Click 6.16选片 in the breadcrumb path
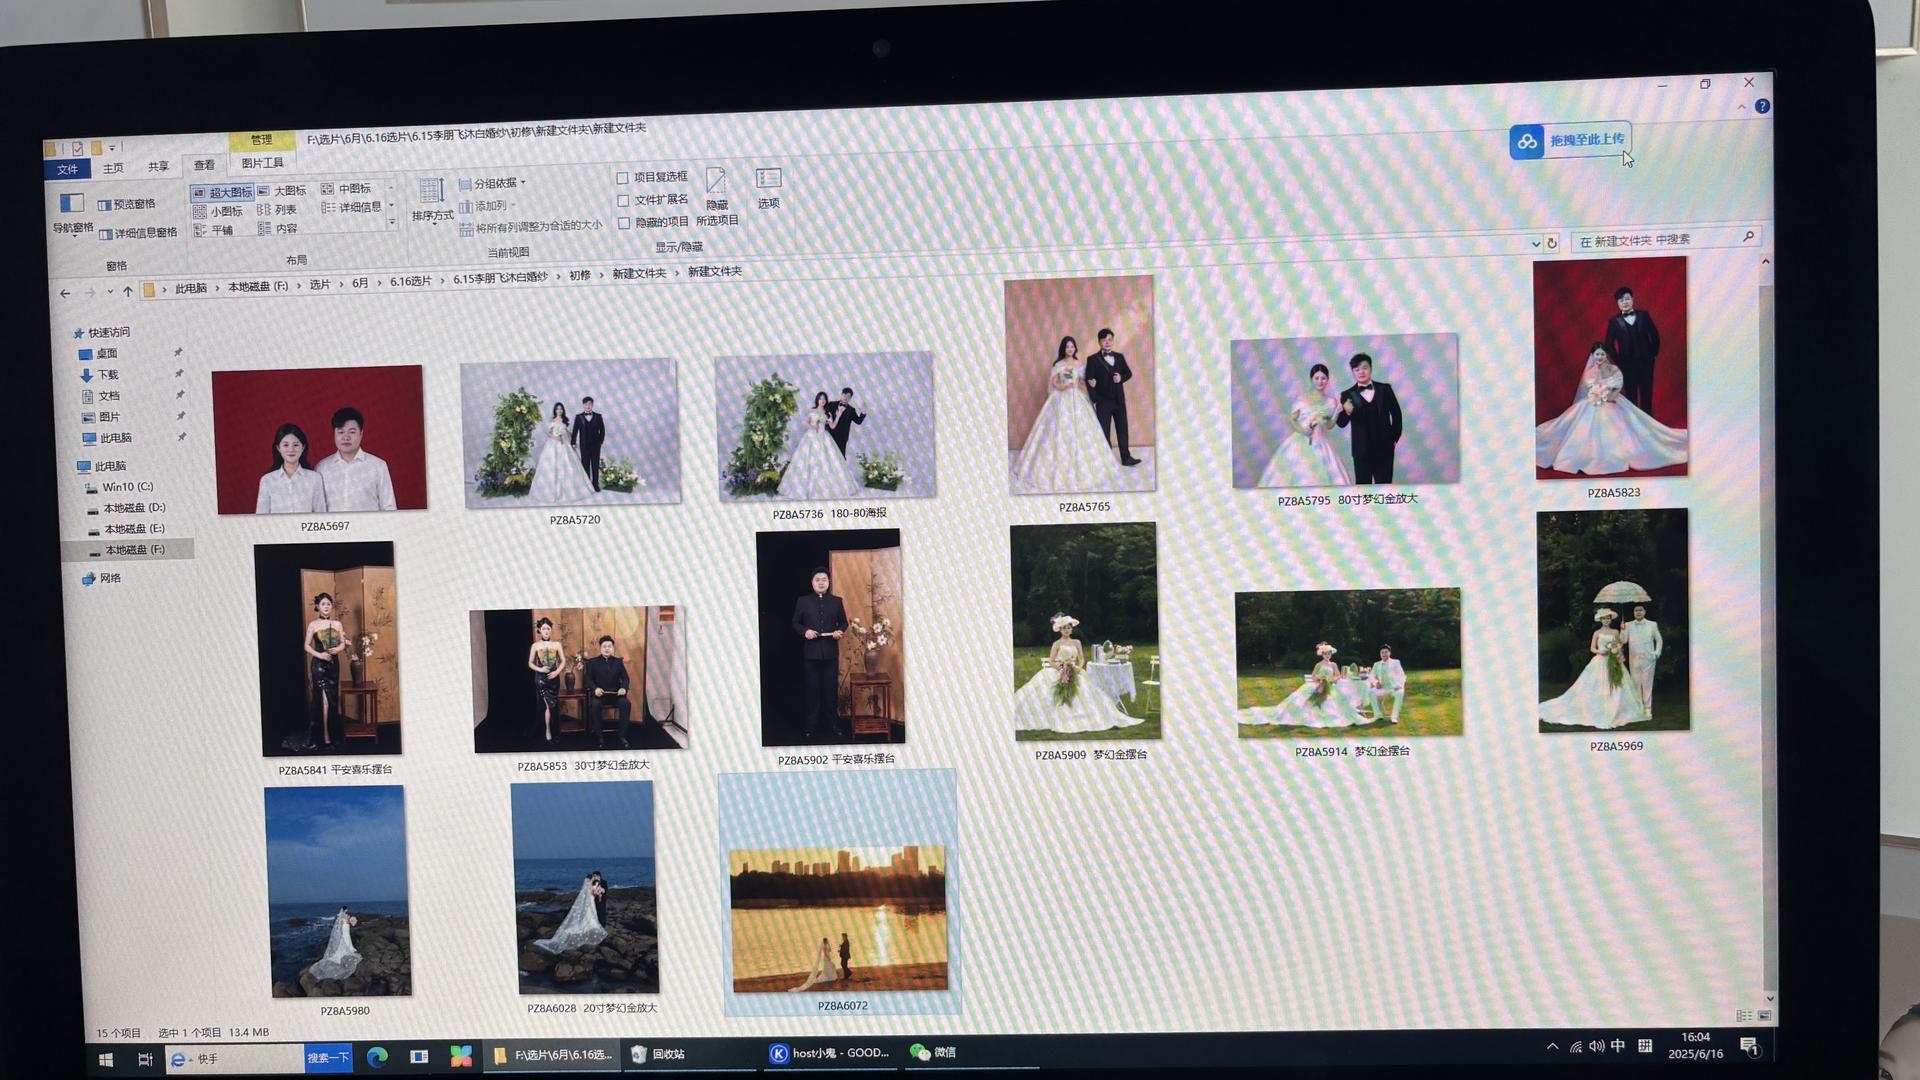 click(410, 281)
